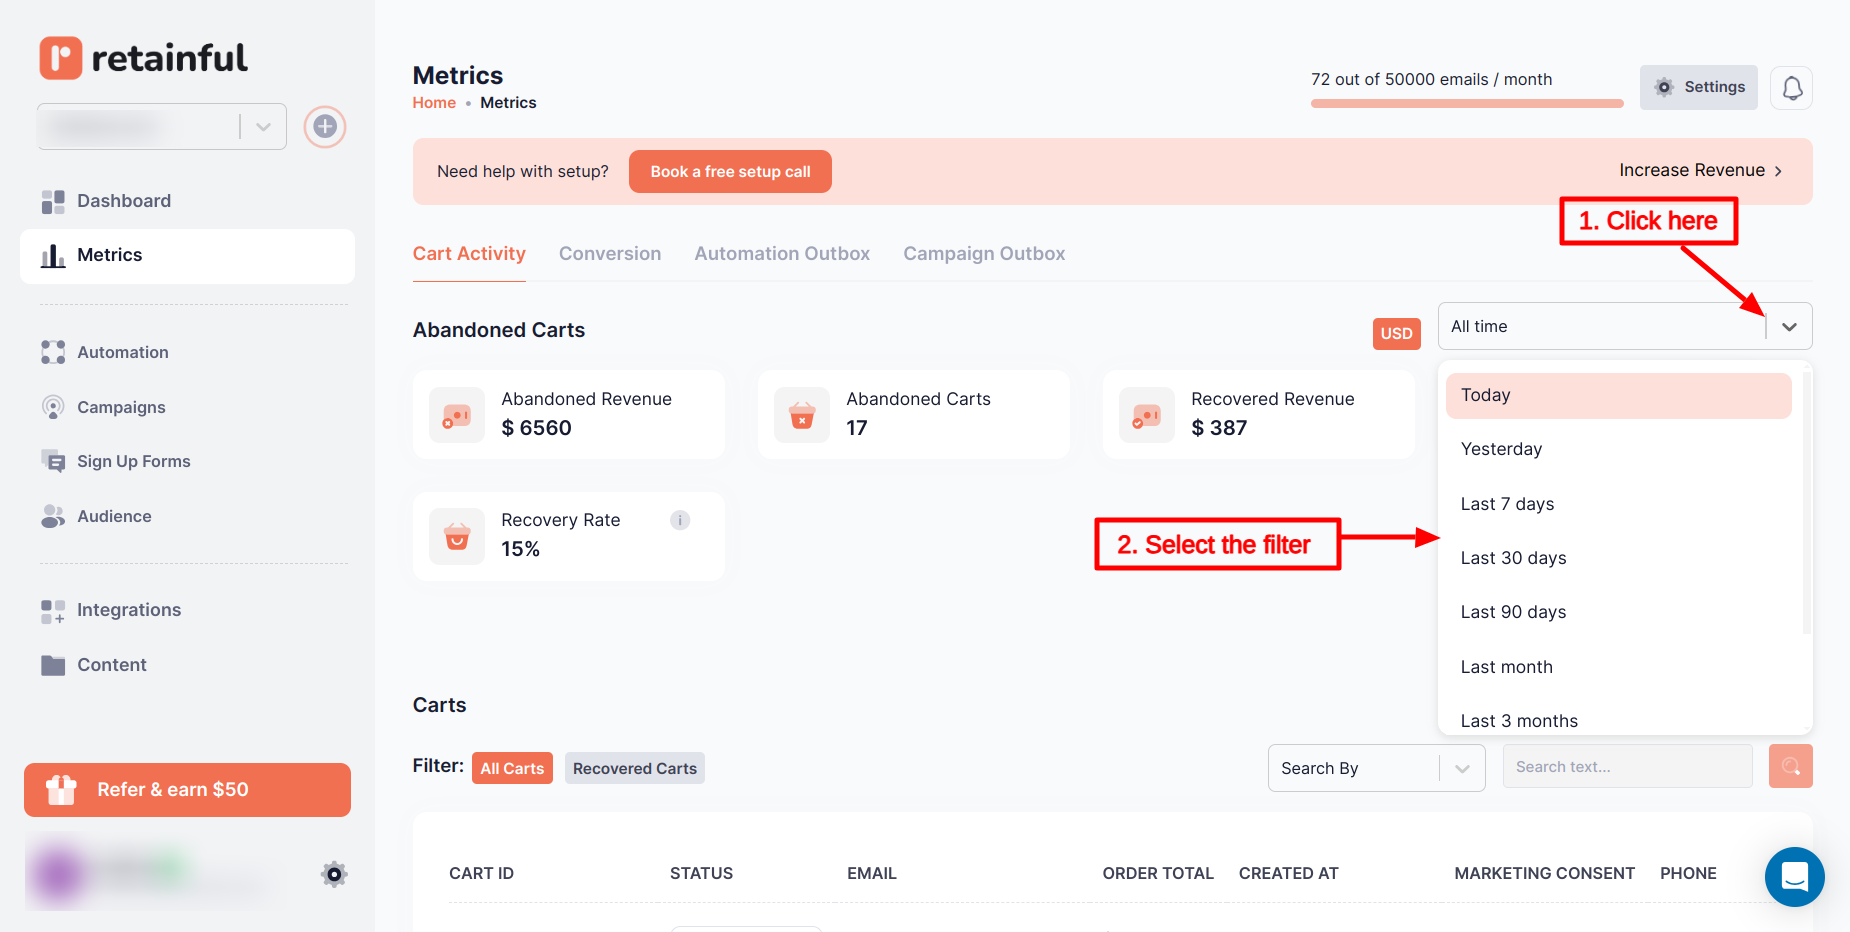The image size is (1850, 932).
Task: Click Book a free setup call
Action: tap(730, 172)
